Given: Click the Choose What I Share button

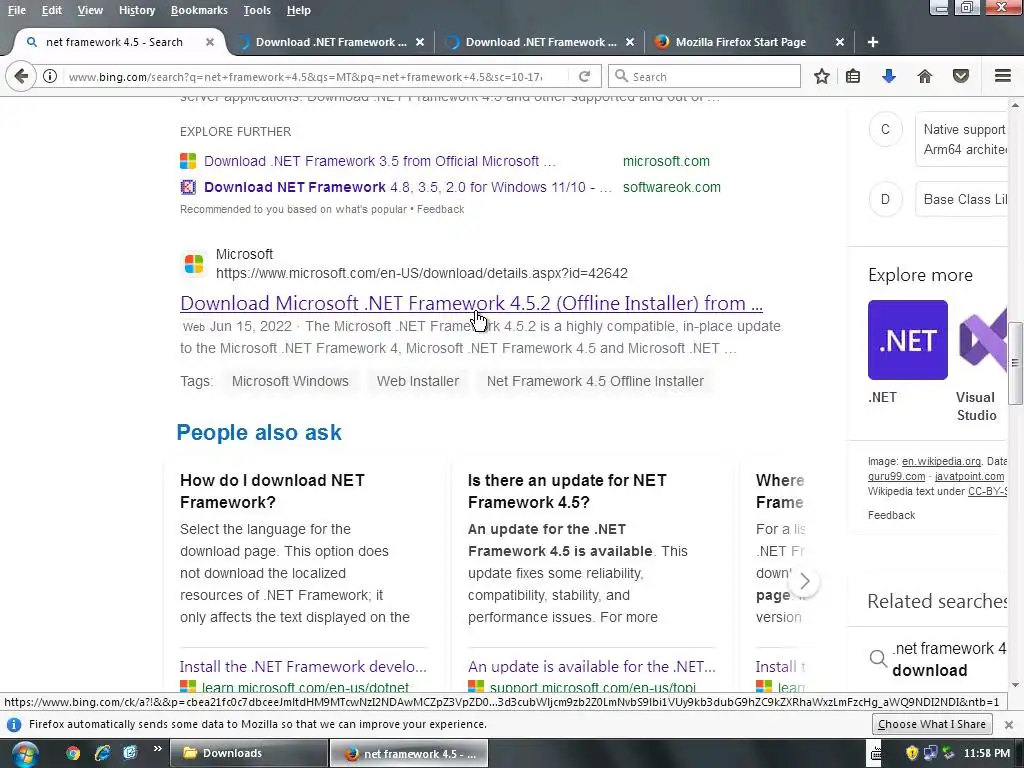Looking at the screenshot, I should 931,724.
